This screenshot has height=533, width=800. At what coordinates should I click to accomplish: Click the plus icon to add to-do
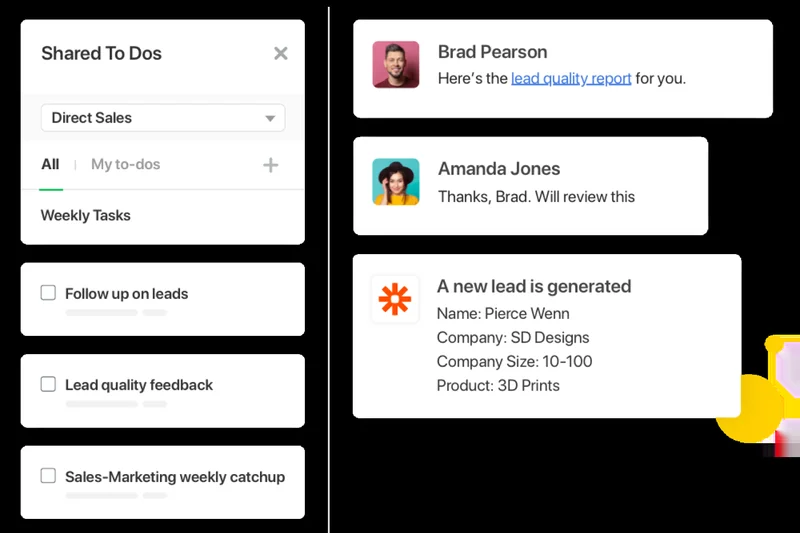(x=270, y=165)
